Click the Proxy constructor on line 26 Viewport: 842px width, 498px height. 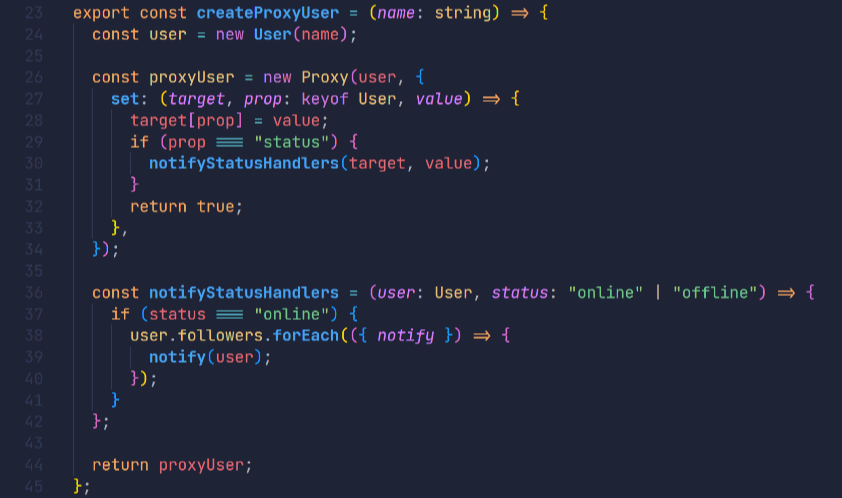tap(324, 77)
